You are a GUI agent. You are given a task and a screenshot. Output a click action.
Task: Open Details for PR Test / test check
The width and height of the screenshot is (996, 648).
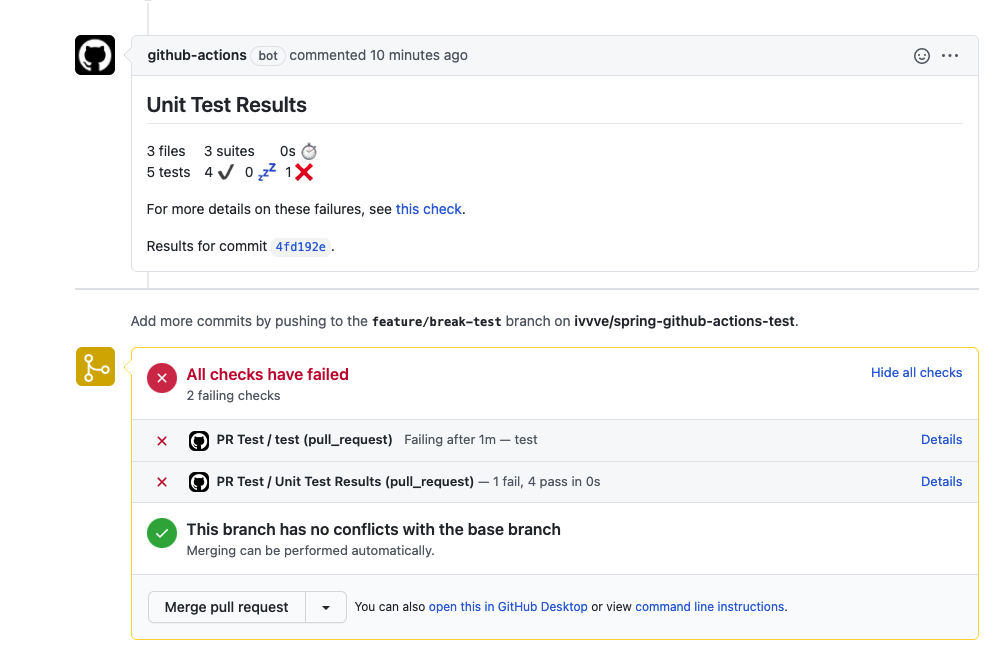click(x=941, y=440)
